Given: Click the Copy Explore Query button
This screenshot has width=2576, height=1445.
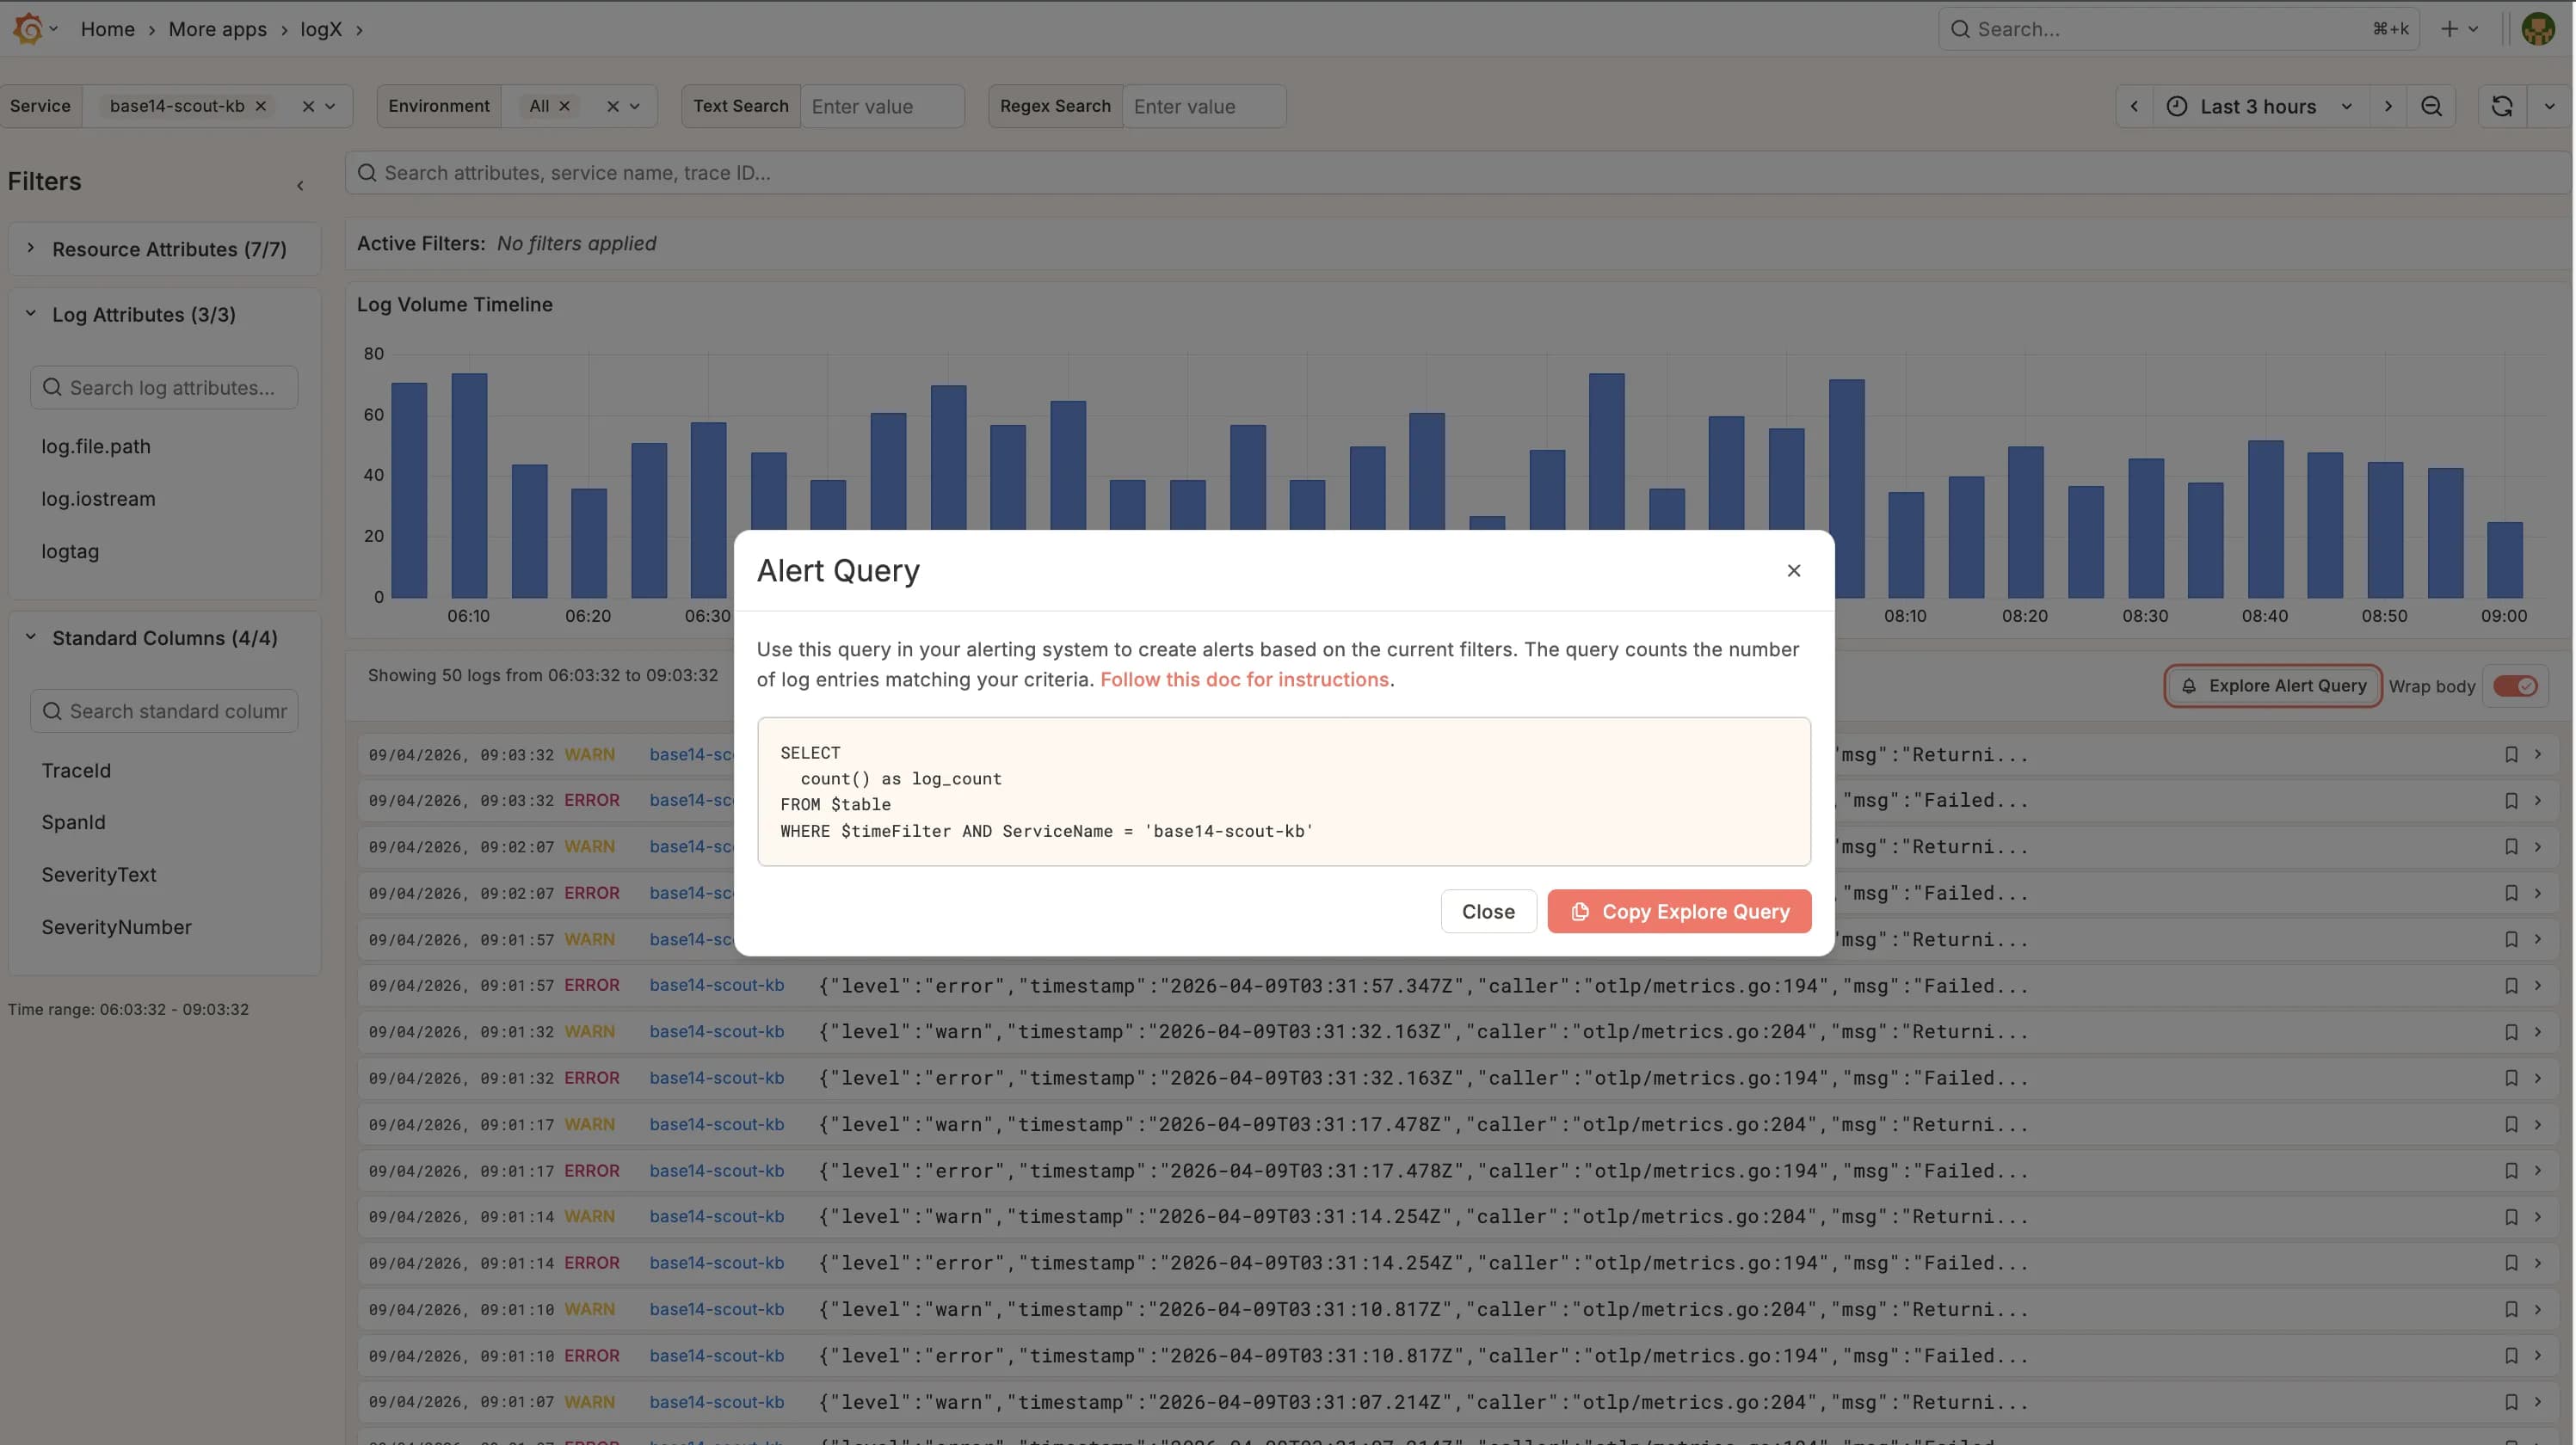Looking at the screenshot, I should pos(1679,911).
